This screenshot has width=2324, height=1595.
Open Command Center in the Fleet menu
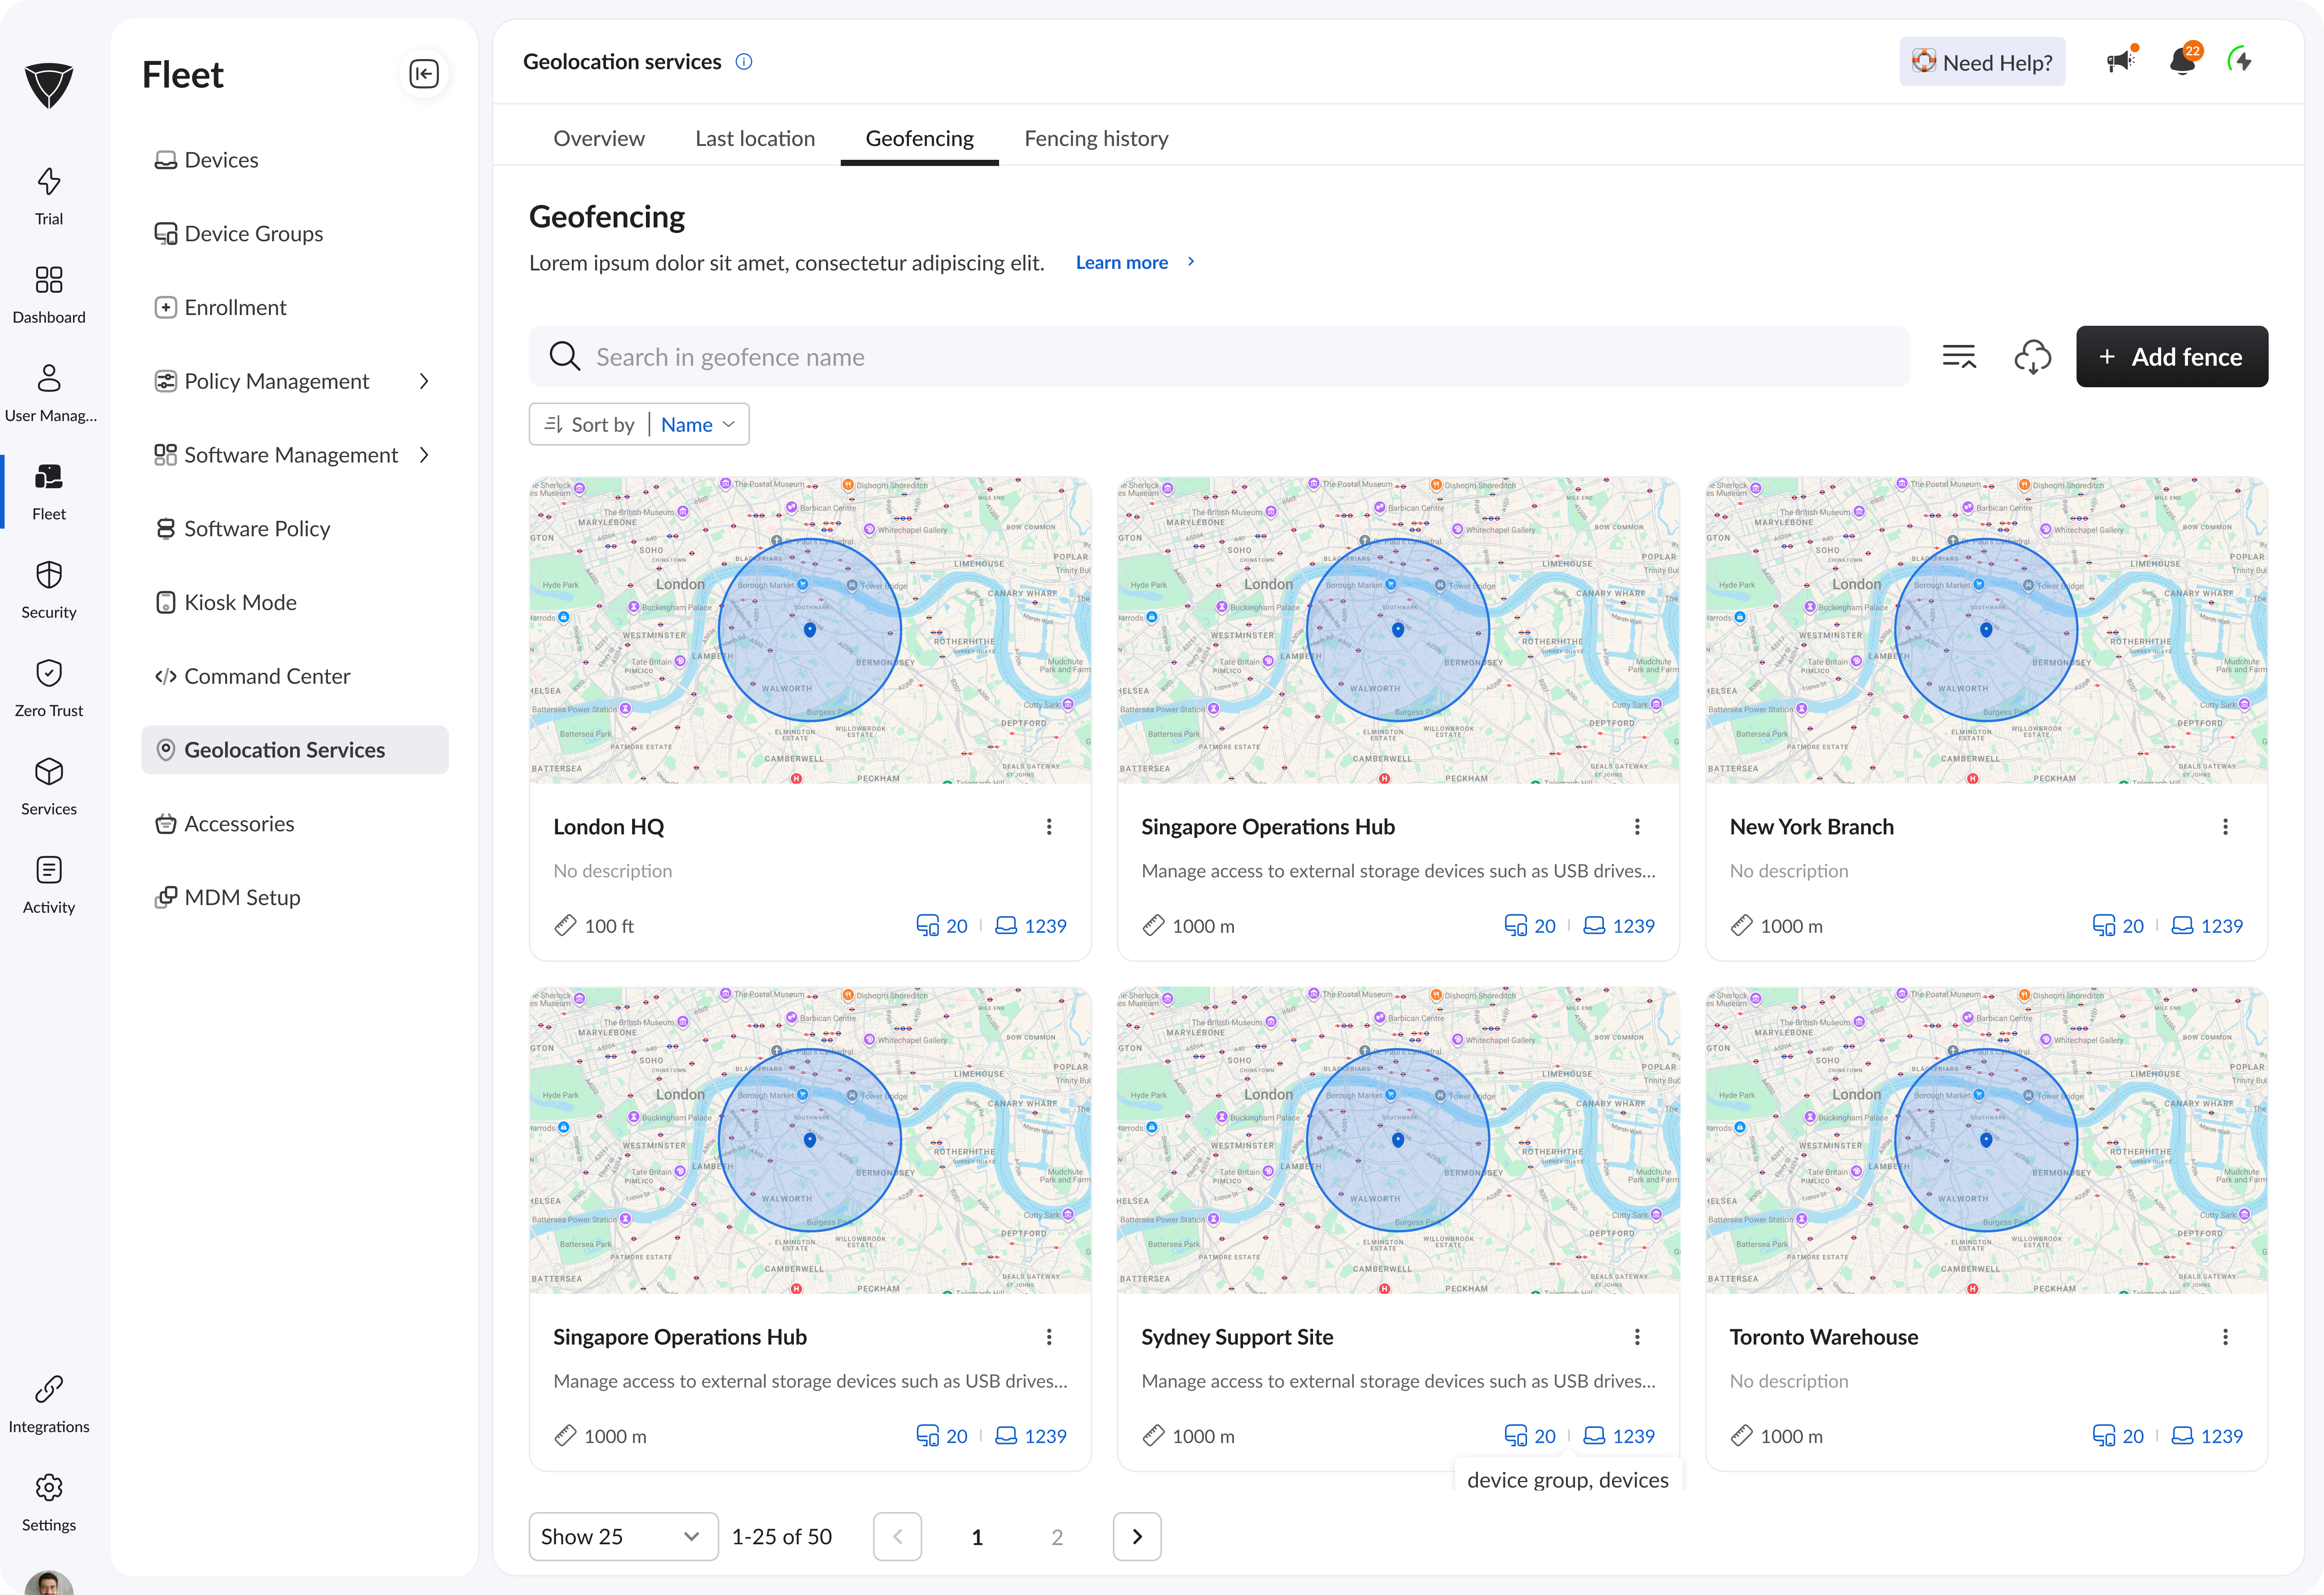point(295,677)
